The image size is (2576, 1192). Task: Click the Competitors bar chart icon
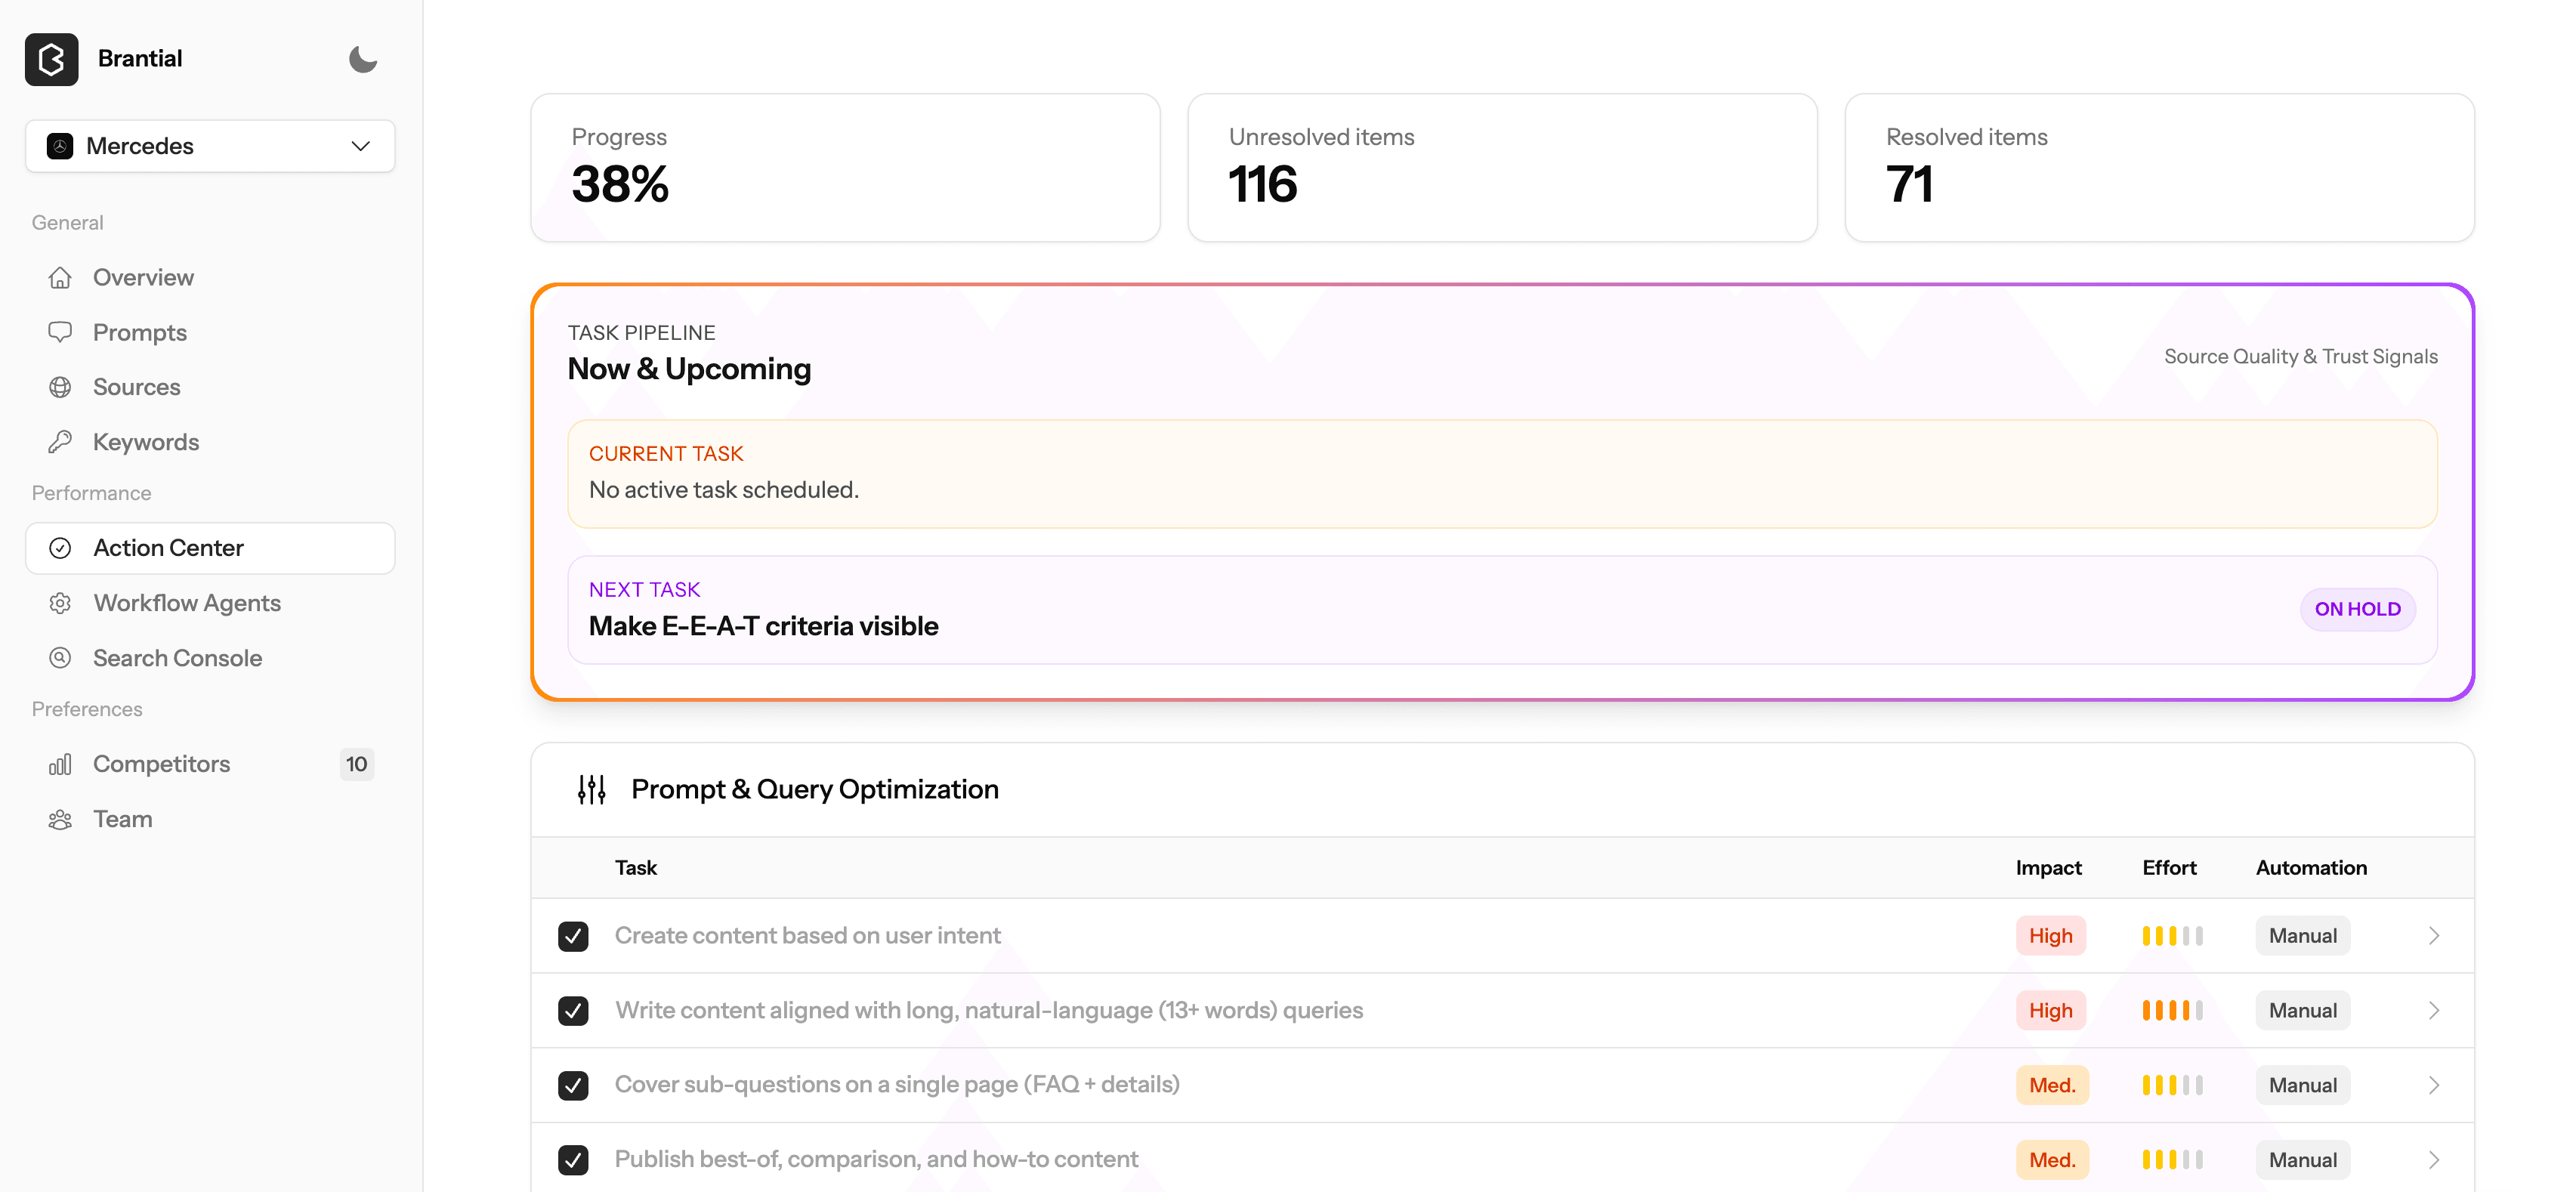[x=60, y=764]
